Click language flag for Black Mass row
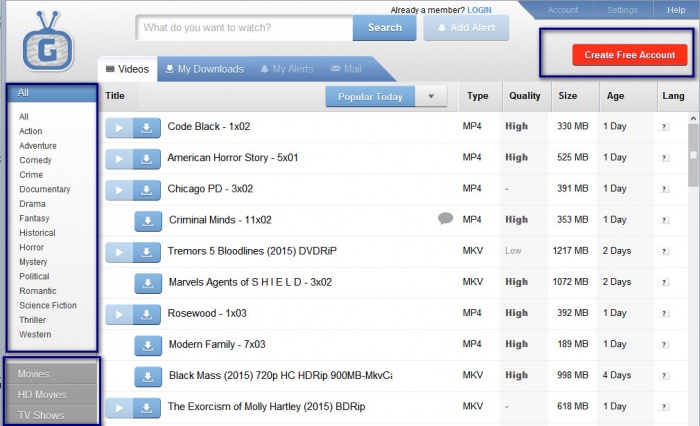Screen dimensions: 700x426 [664, 376]
